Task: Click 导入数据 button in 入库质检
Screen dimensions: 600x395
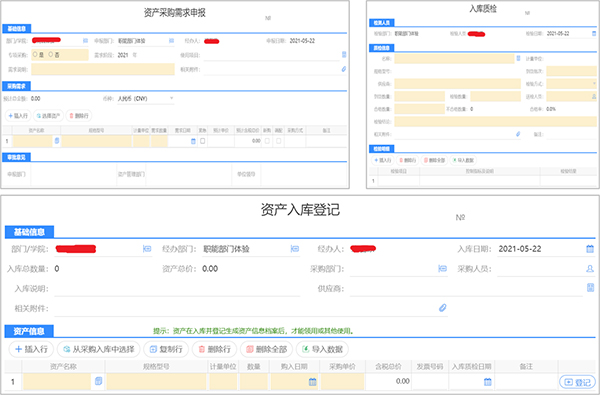Action: point(463,160)
